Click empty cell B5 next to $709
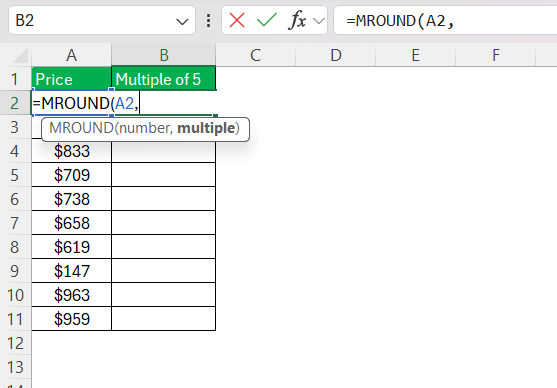Viewport: 557px width, 388px height. click(x=163, y=175)
